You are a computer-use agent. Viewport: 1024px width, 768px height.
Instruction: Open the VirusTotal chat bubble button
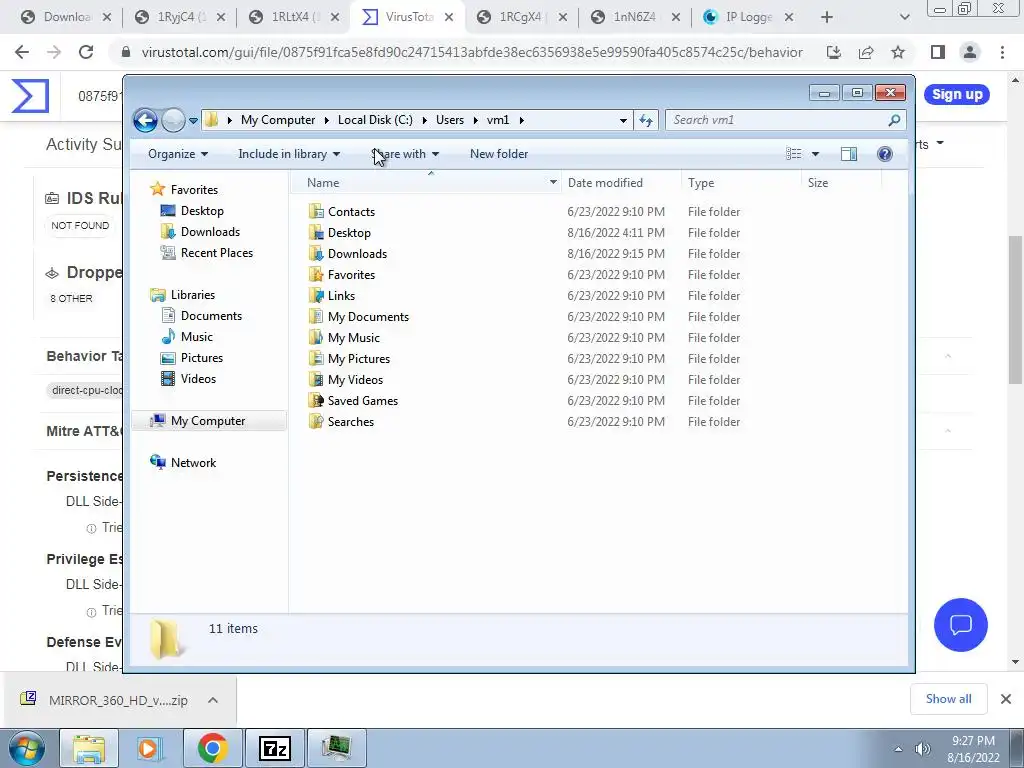point(961,625)
